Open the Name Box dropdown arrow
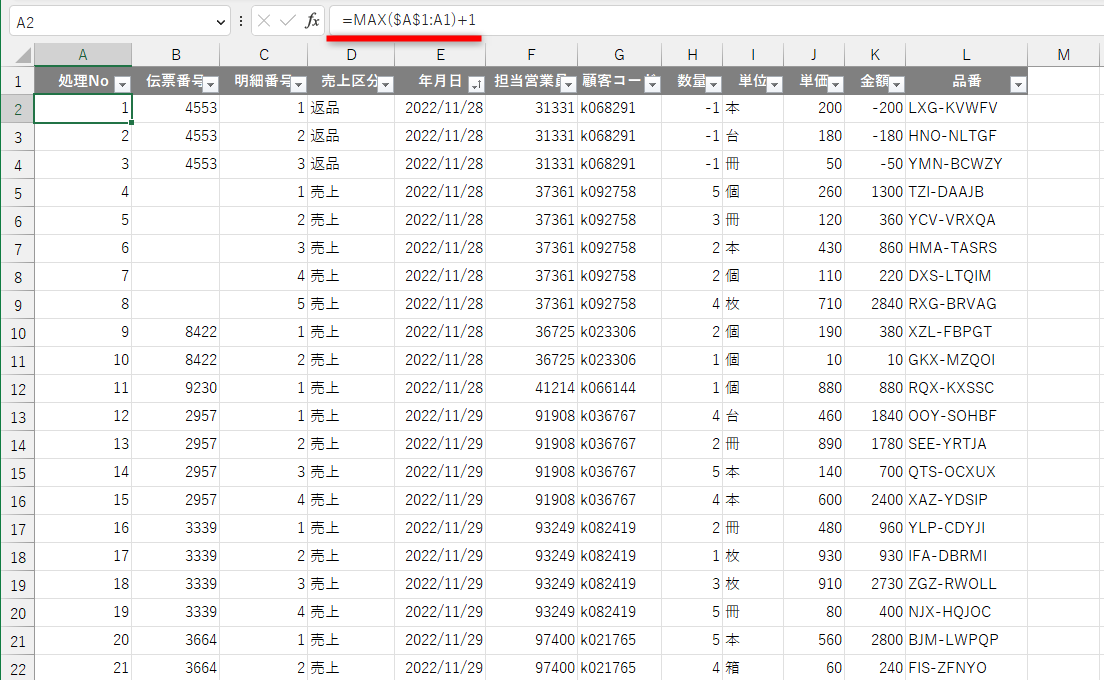 click(x=220, y=22)
